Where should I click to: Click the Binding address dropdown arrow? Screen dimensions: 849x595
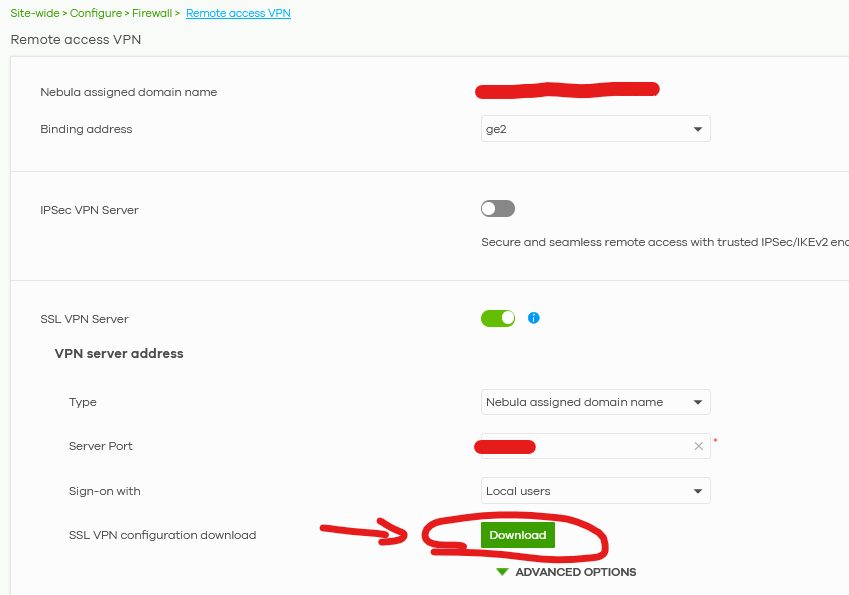[698, 129]
